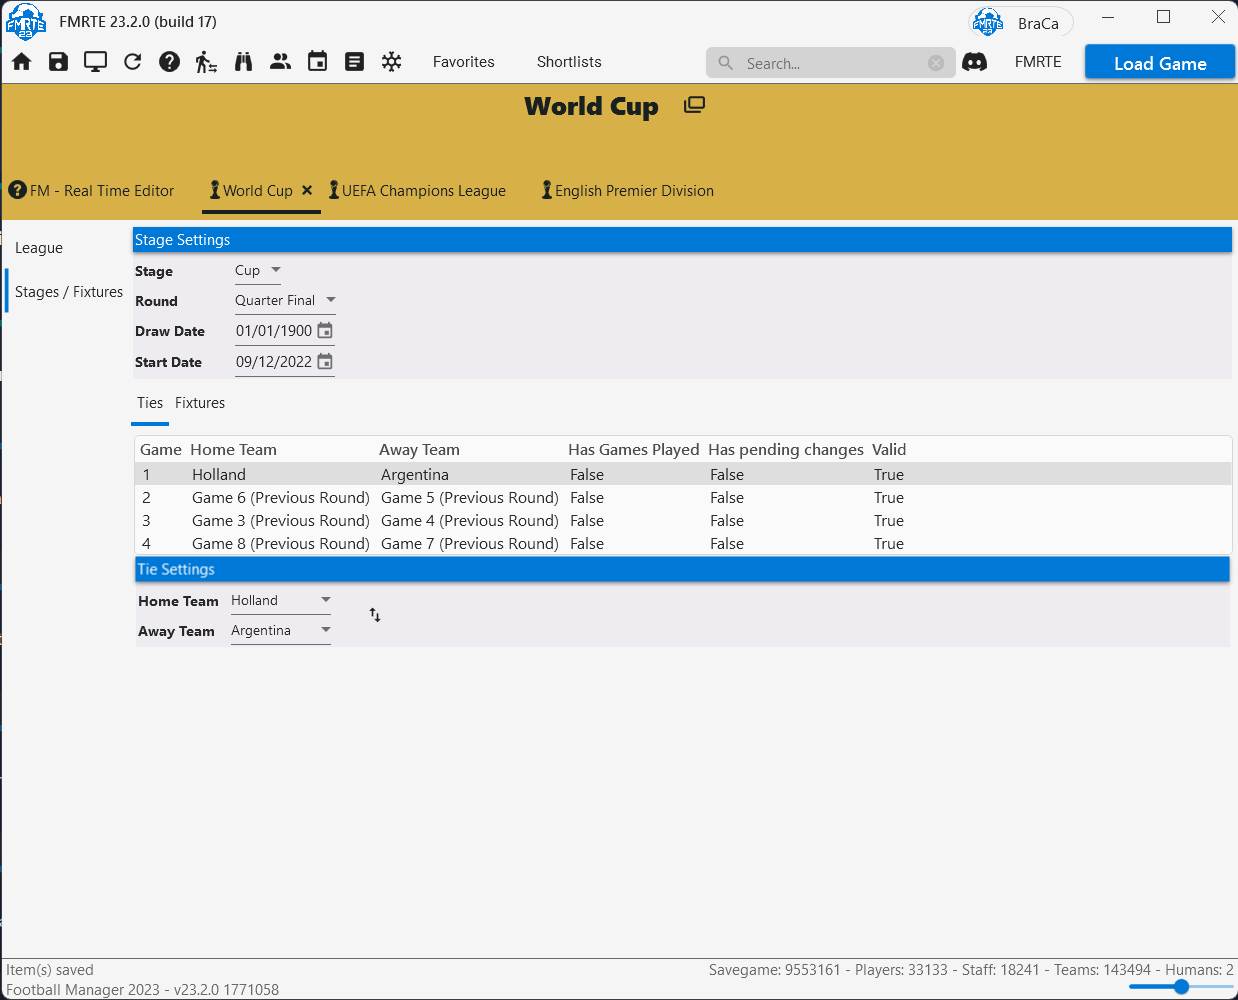Image resolution: width=1238 pixels, height=1000 pixels.
Task: Open pop-out window icon beside World Cup title
Action: pos(694,105)
